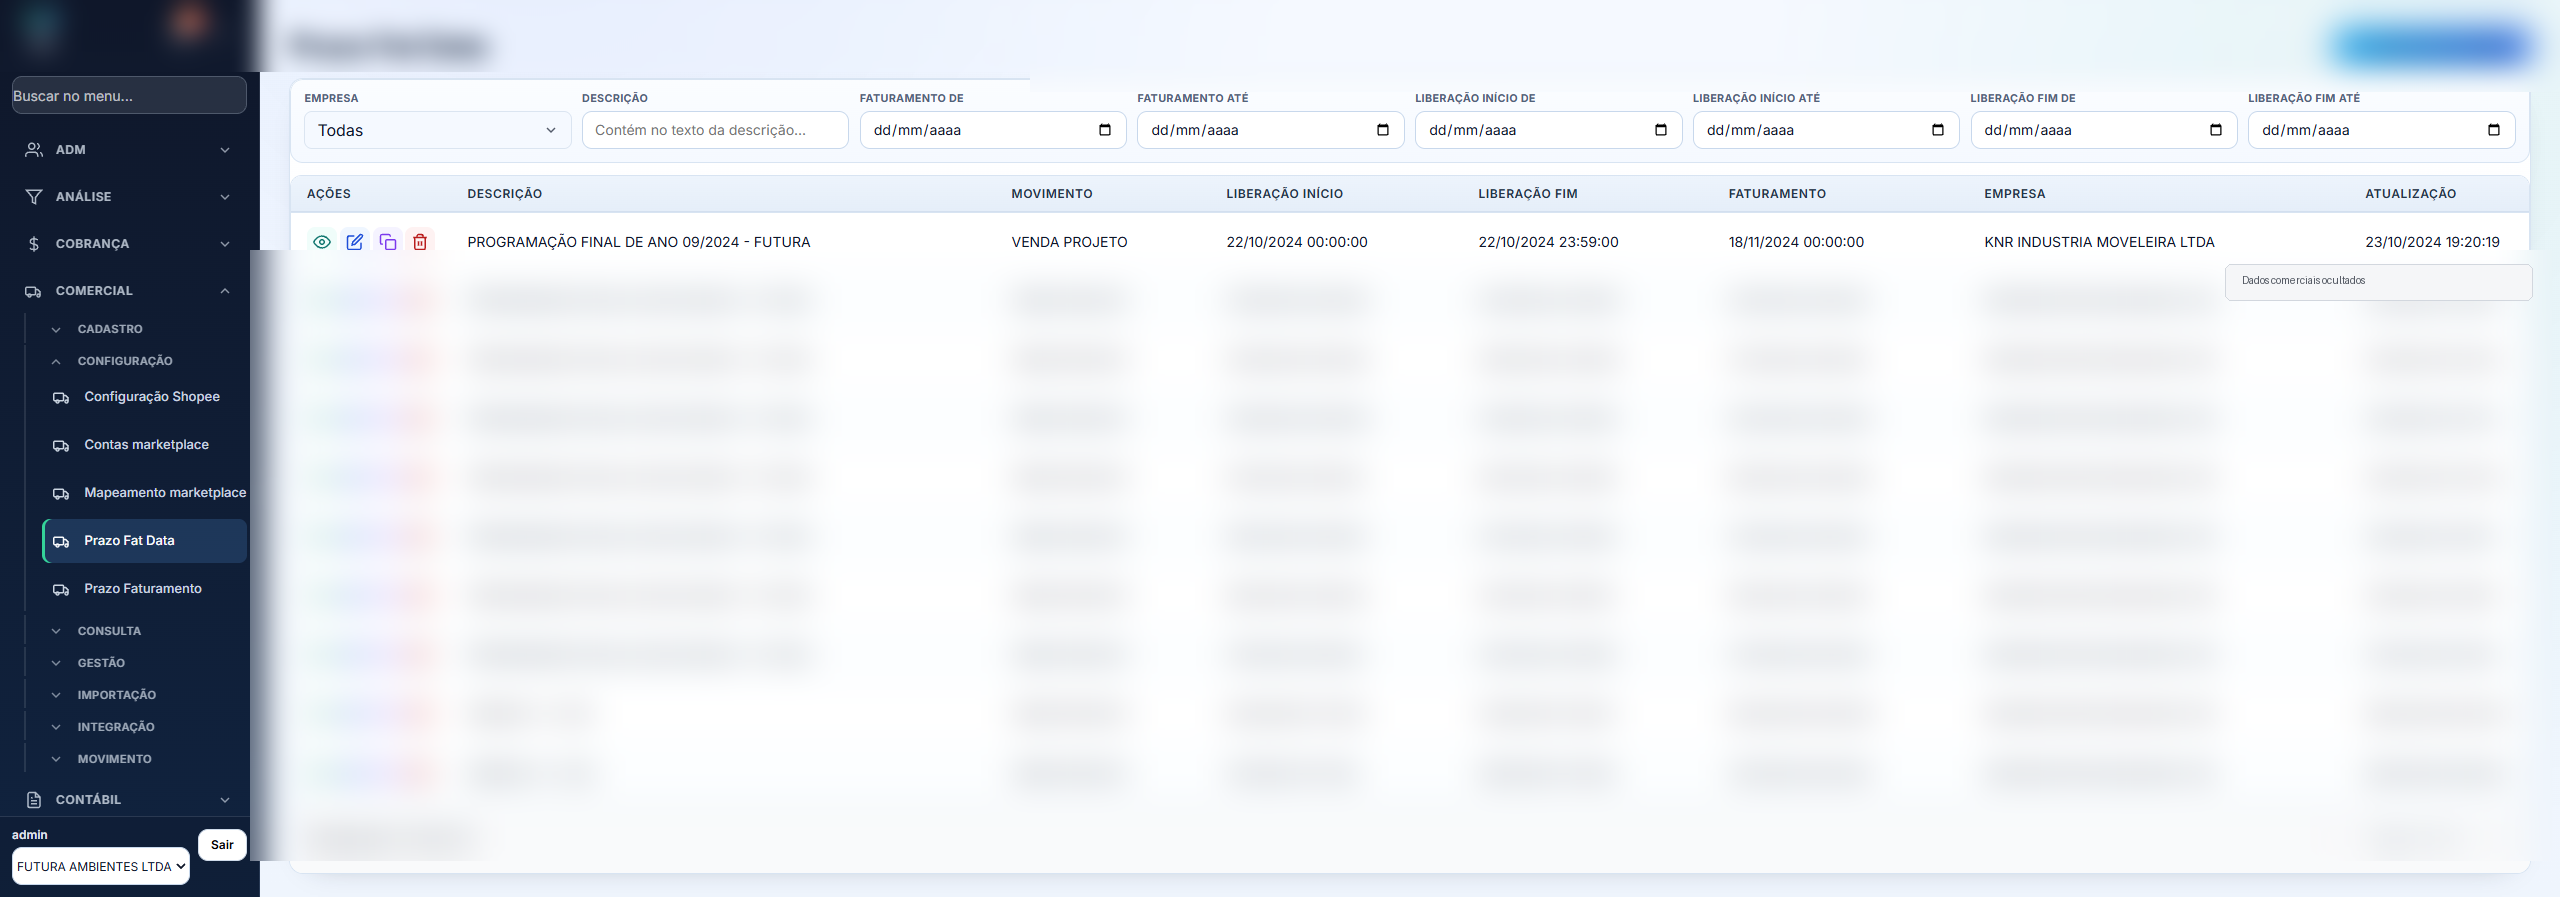Open Prazo Faturamento menu item

[144, 589]
